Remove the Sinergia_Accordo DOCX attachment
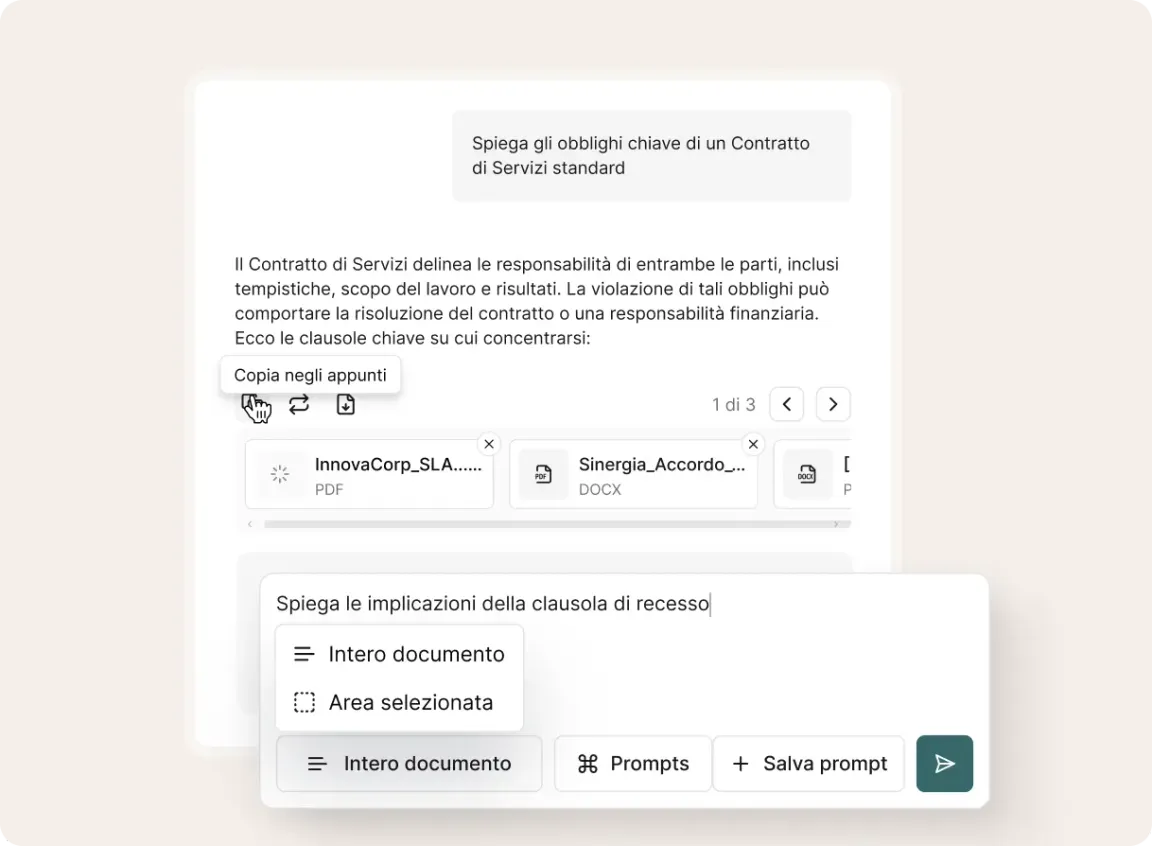 (753, 444)
